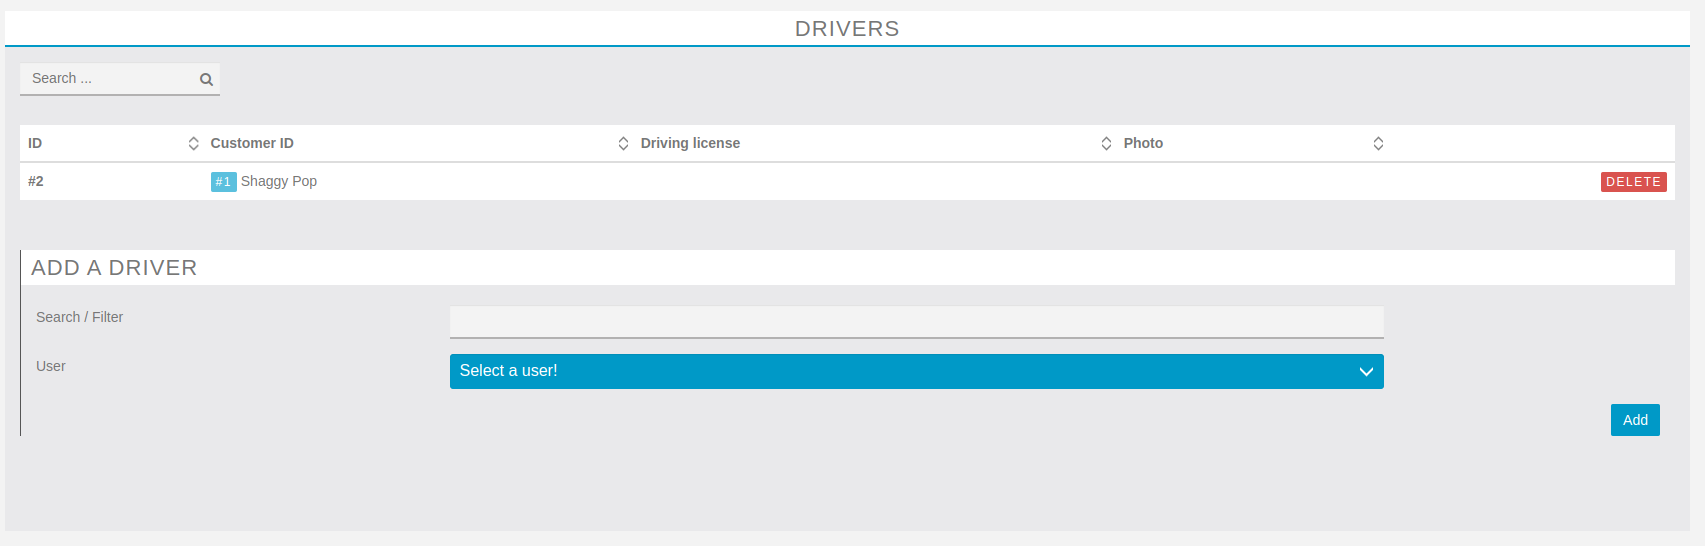Click the sort arrows beside the Photo column
1705x546 pixels.
[x=1378, y=143]
